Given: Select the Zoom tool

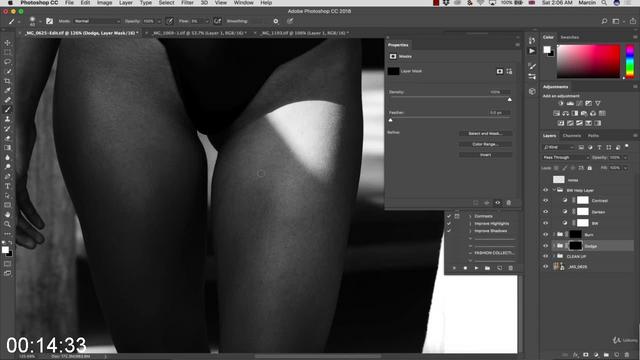Looking at the screenshot, I should tap(7, 224).
